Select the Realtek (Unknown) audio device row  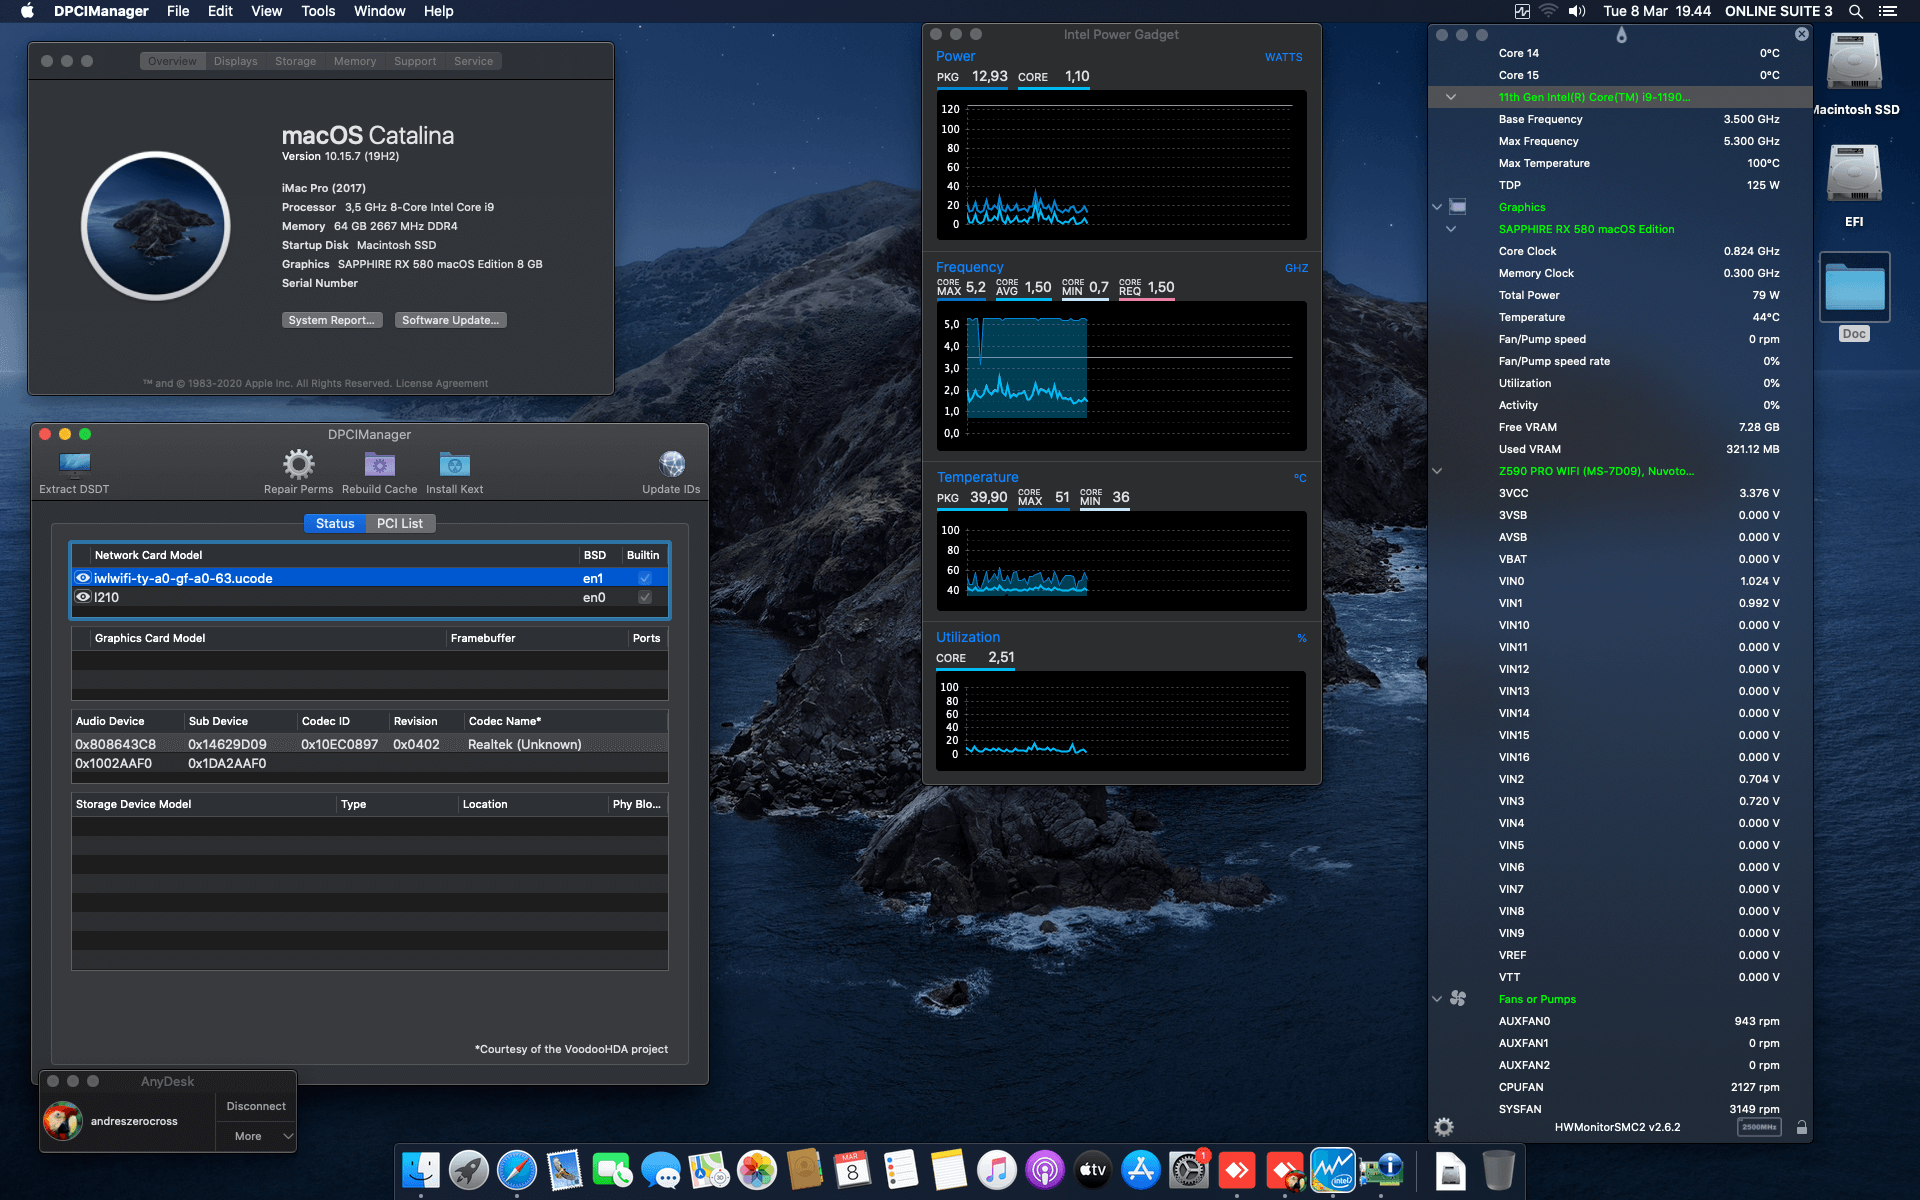[x=369, y=744]
